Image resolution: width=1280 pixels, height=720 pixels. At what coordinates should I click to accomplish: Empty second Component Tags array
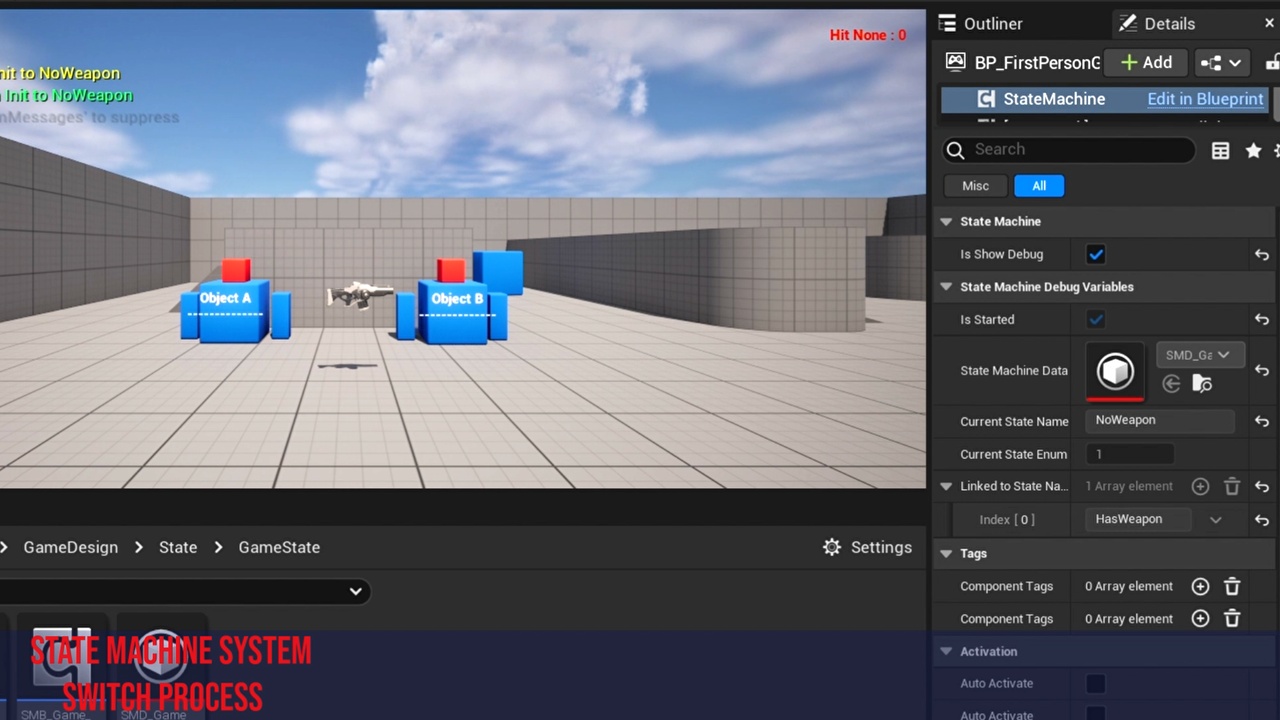(1232, 619)
